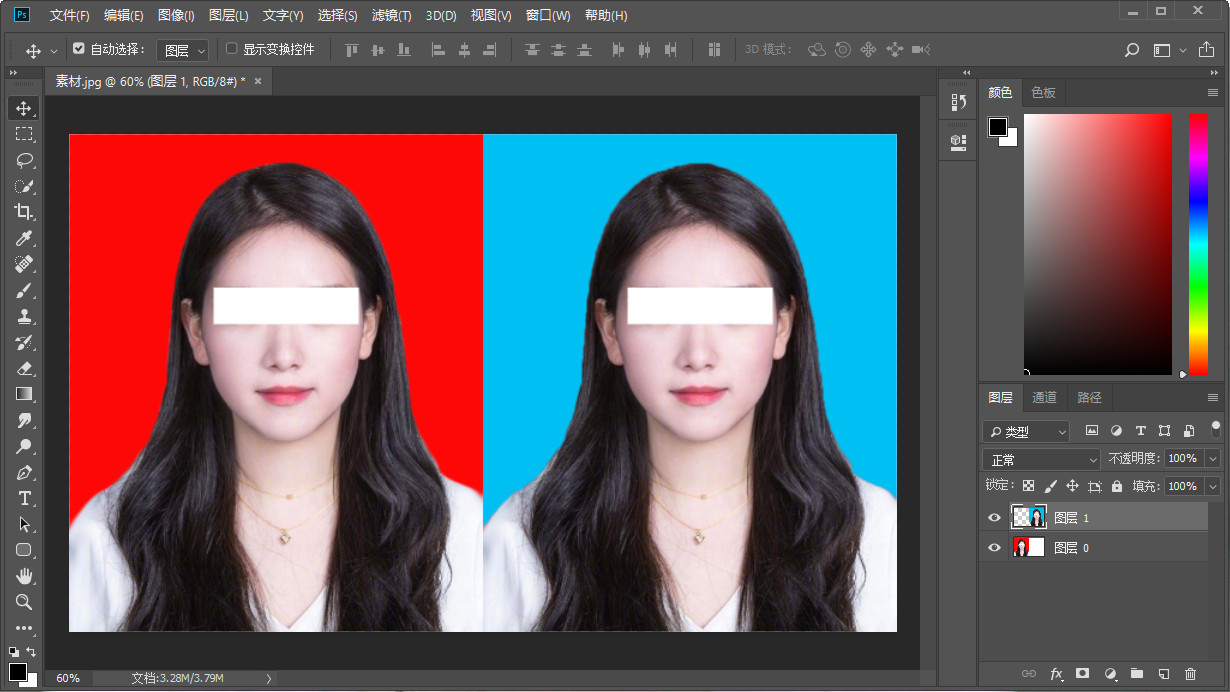Hide 图层 0 using eye icon
Viewport: 1230px width, 692px height.
coord(994,548)
